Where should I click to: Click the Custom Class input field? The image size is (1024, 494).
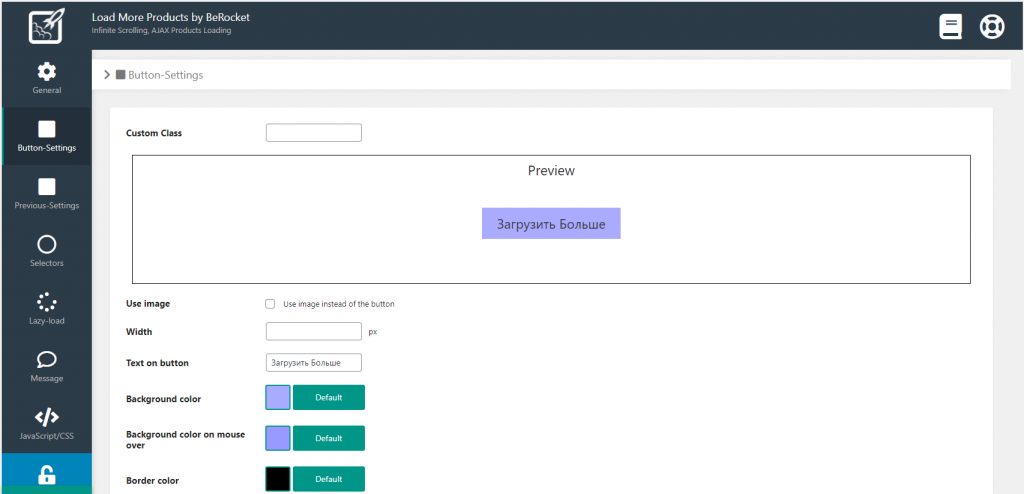tap(313, 133)
